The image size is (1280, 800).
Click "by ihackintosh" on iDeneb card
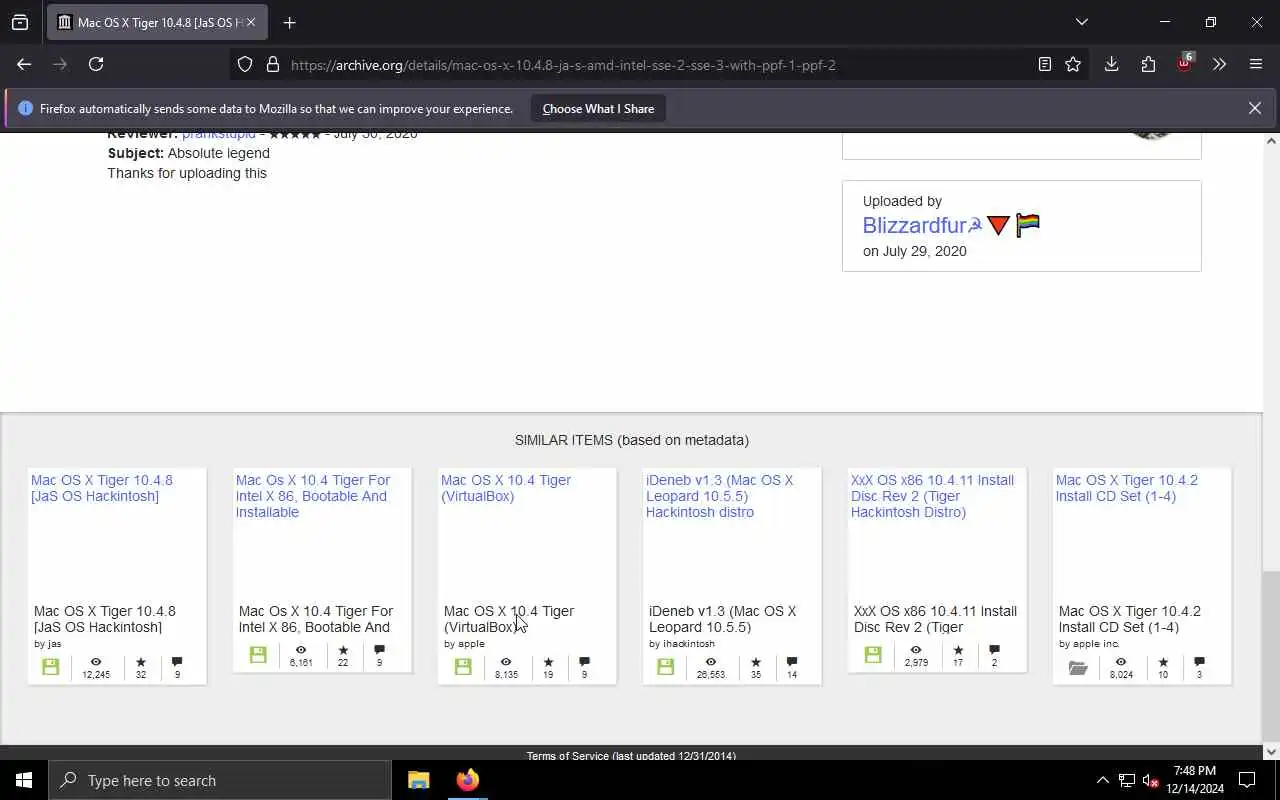click(682, 644)
